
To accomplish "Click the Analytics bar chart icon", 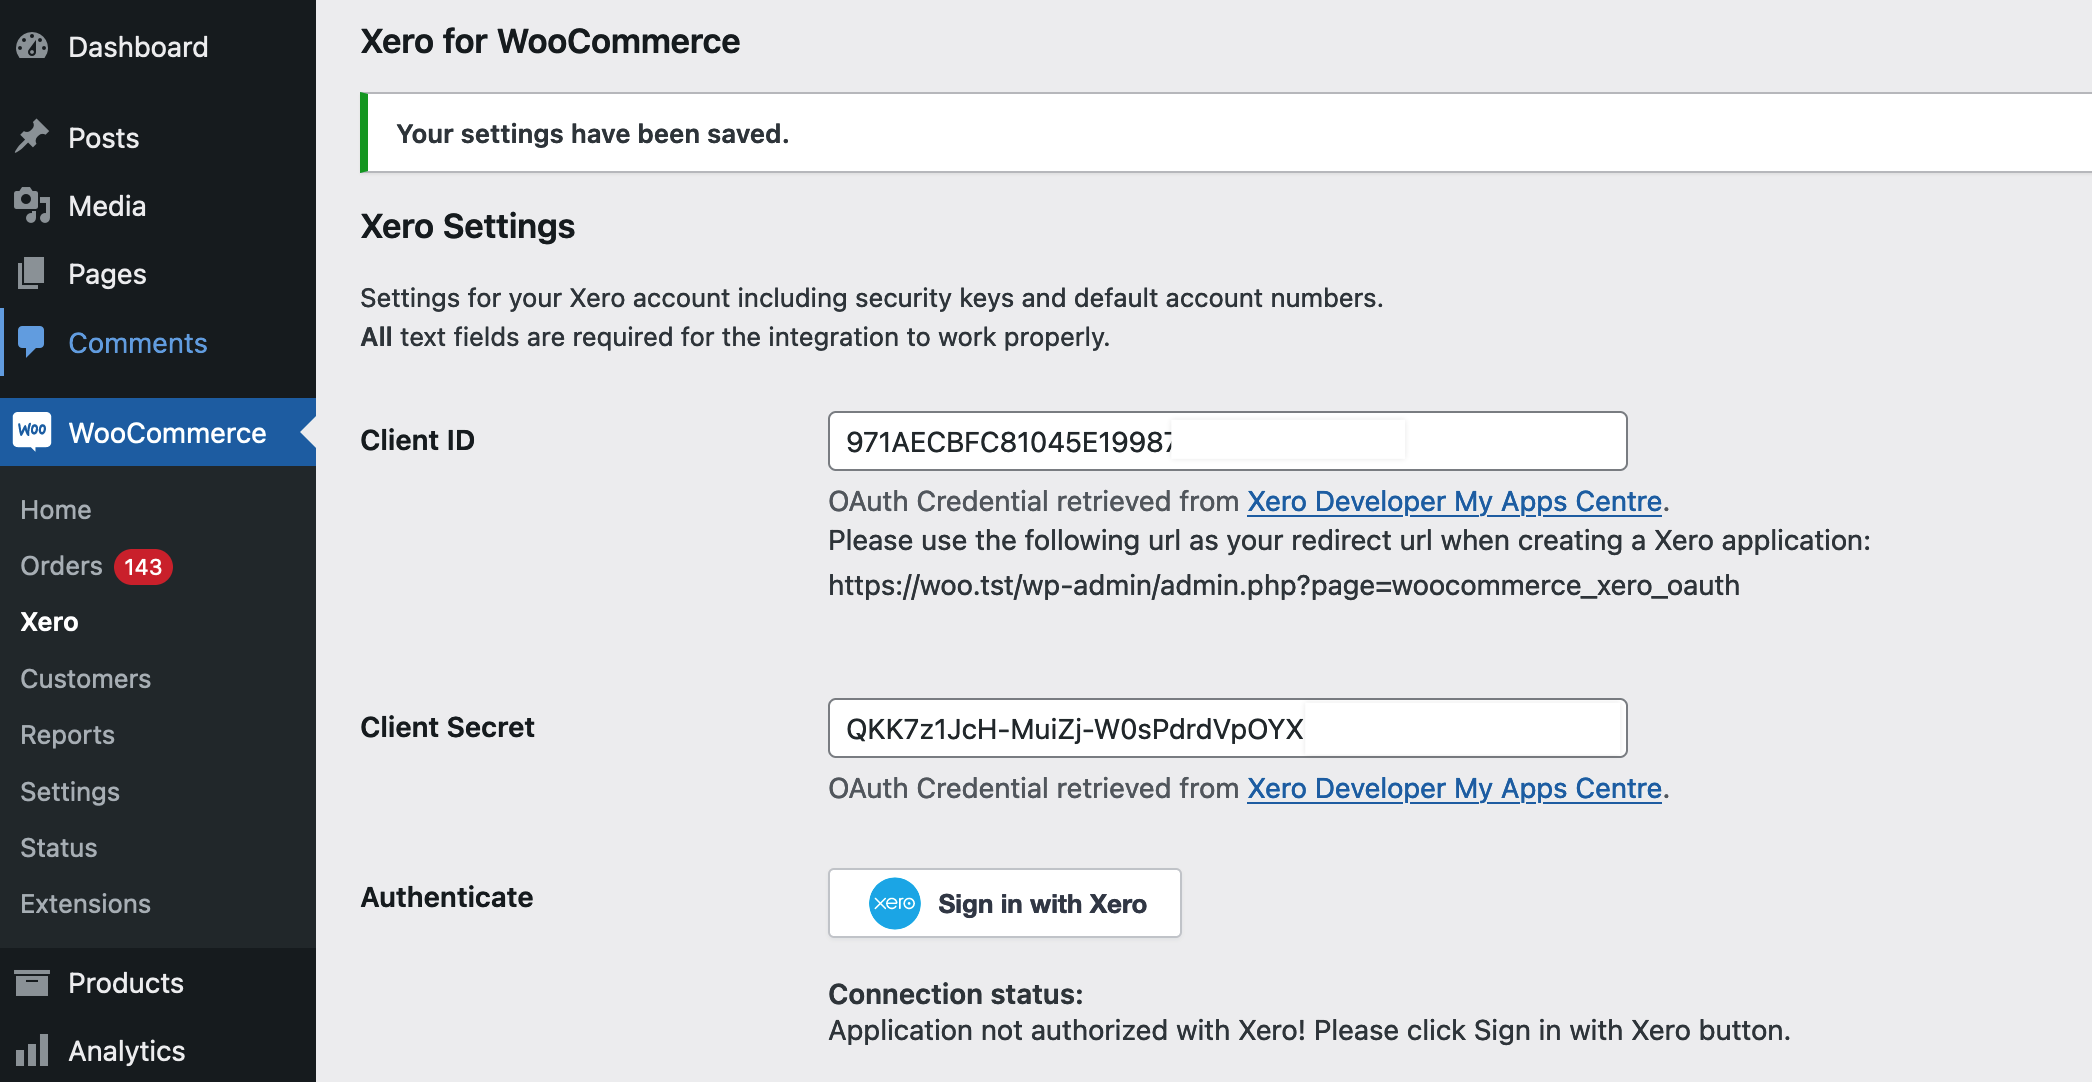I will [x=33, y=1050].
